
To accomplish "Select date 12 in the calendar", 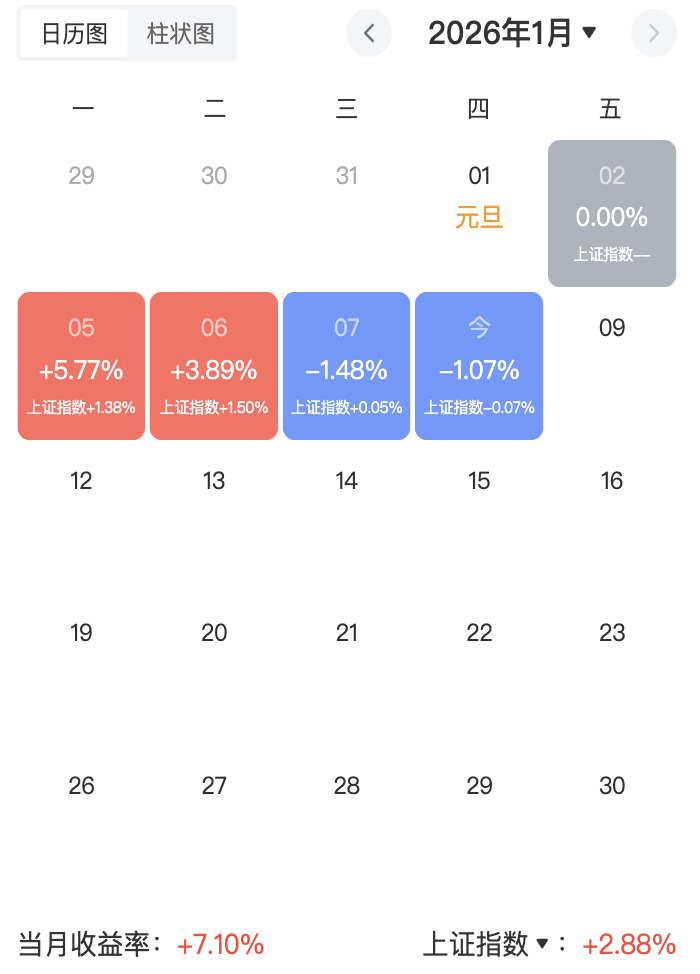I will 82,481.
